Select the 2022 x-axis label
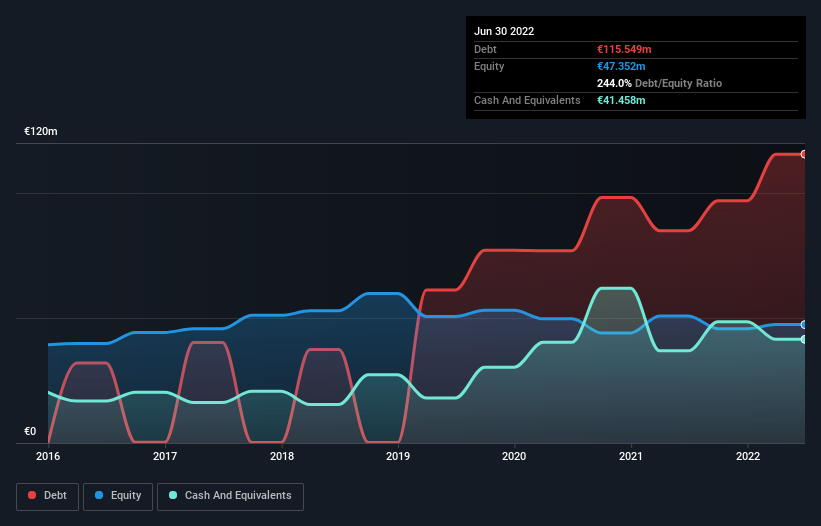 pyautogui.click(x=748, y=456)
